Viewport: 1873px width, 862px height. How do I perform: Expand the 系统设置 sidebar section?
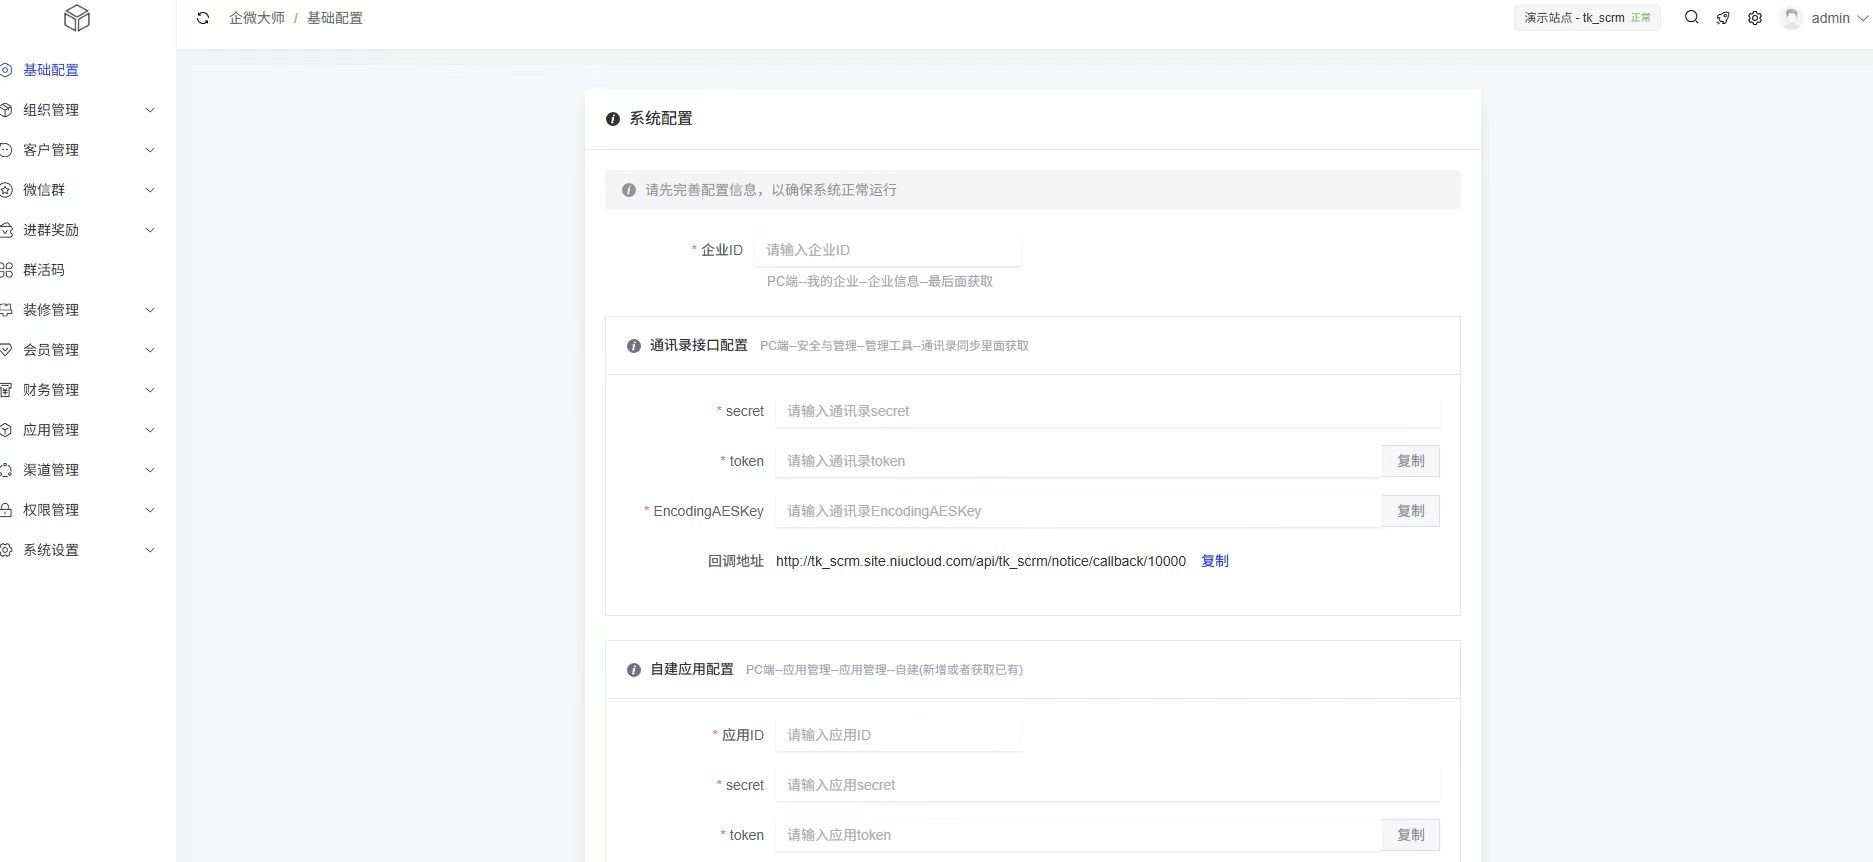point(80,550)
